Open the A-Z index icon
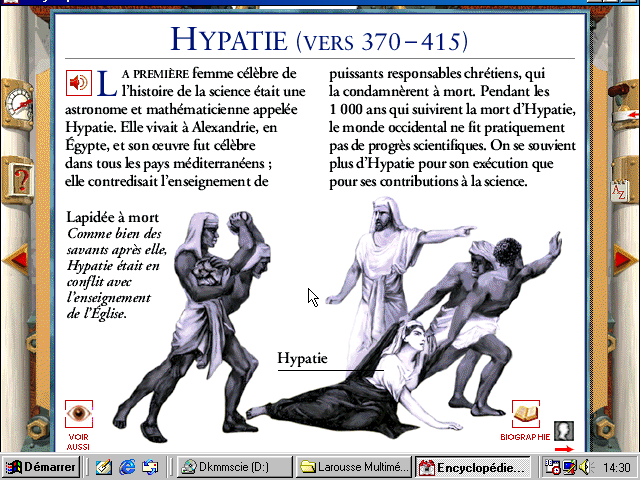 (x=619, y=191)
